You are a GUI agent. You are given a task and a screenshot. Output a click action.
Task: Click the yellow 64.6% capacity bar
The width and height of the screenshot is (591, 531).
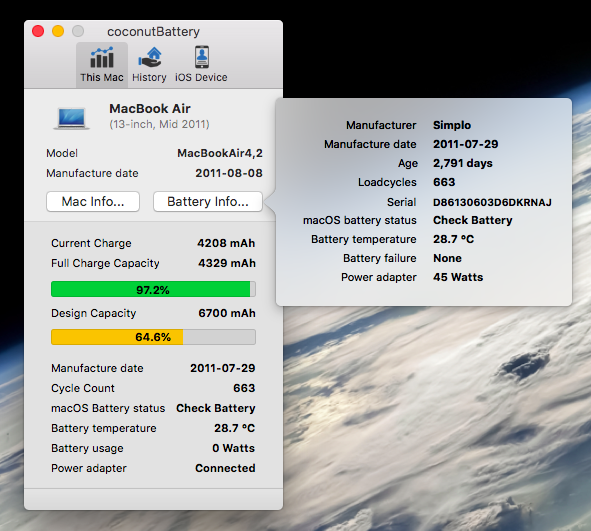(x=153, y=337)
